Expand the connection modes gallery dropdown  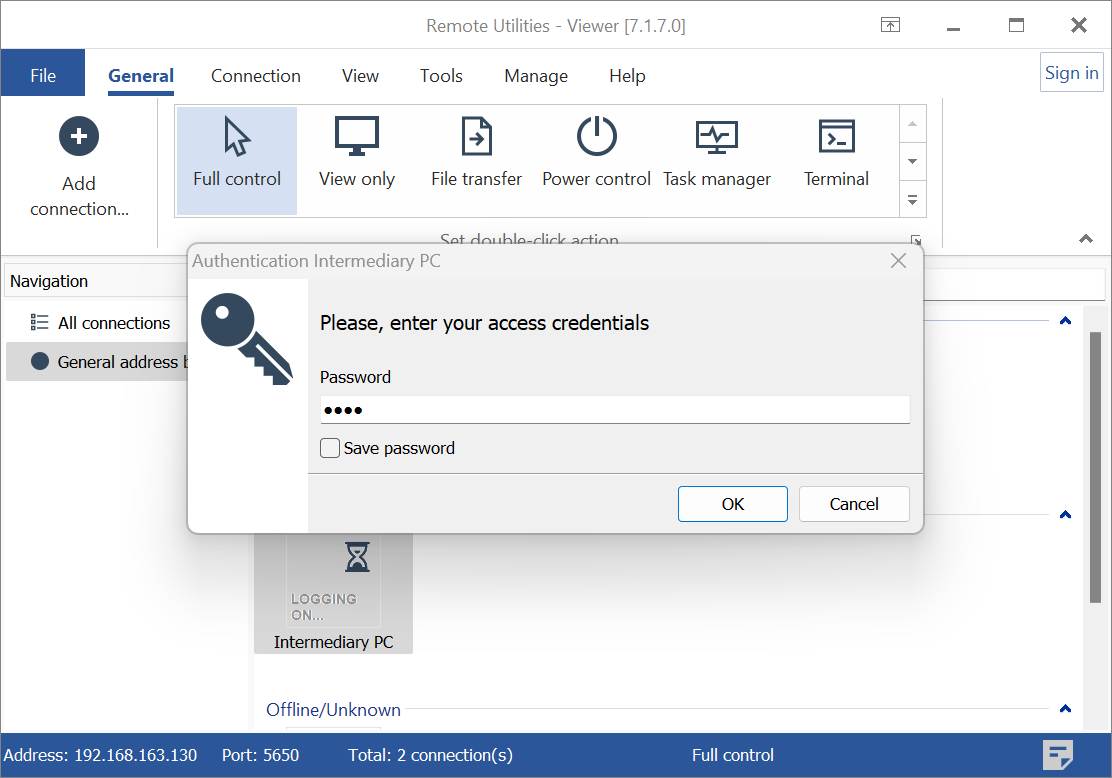(x=911, y=199)
